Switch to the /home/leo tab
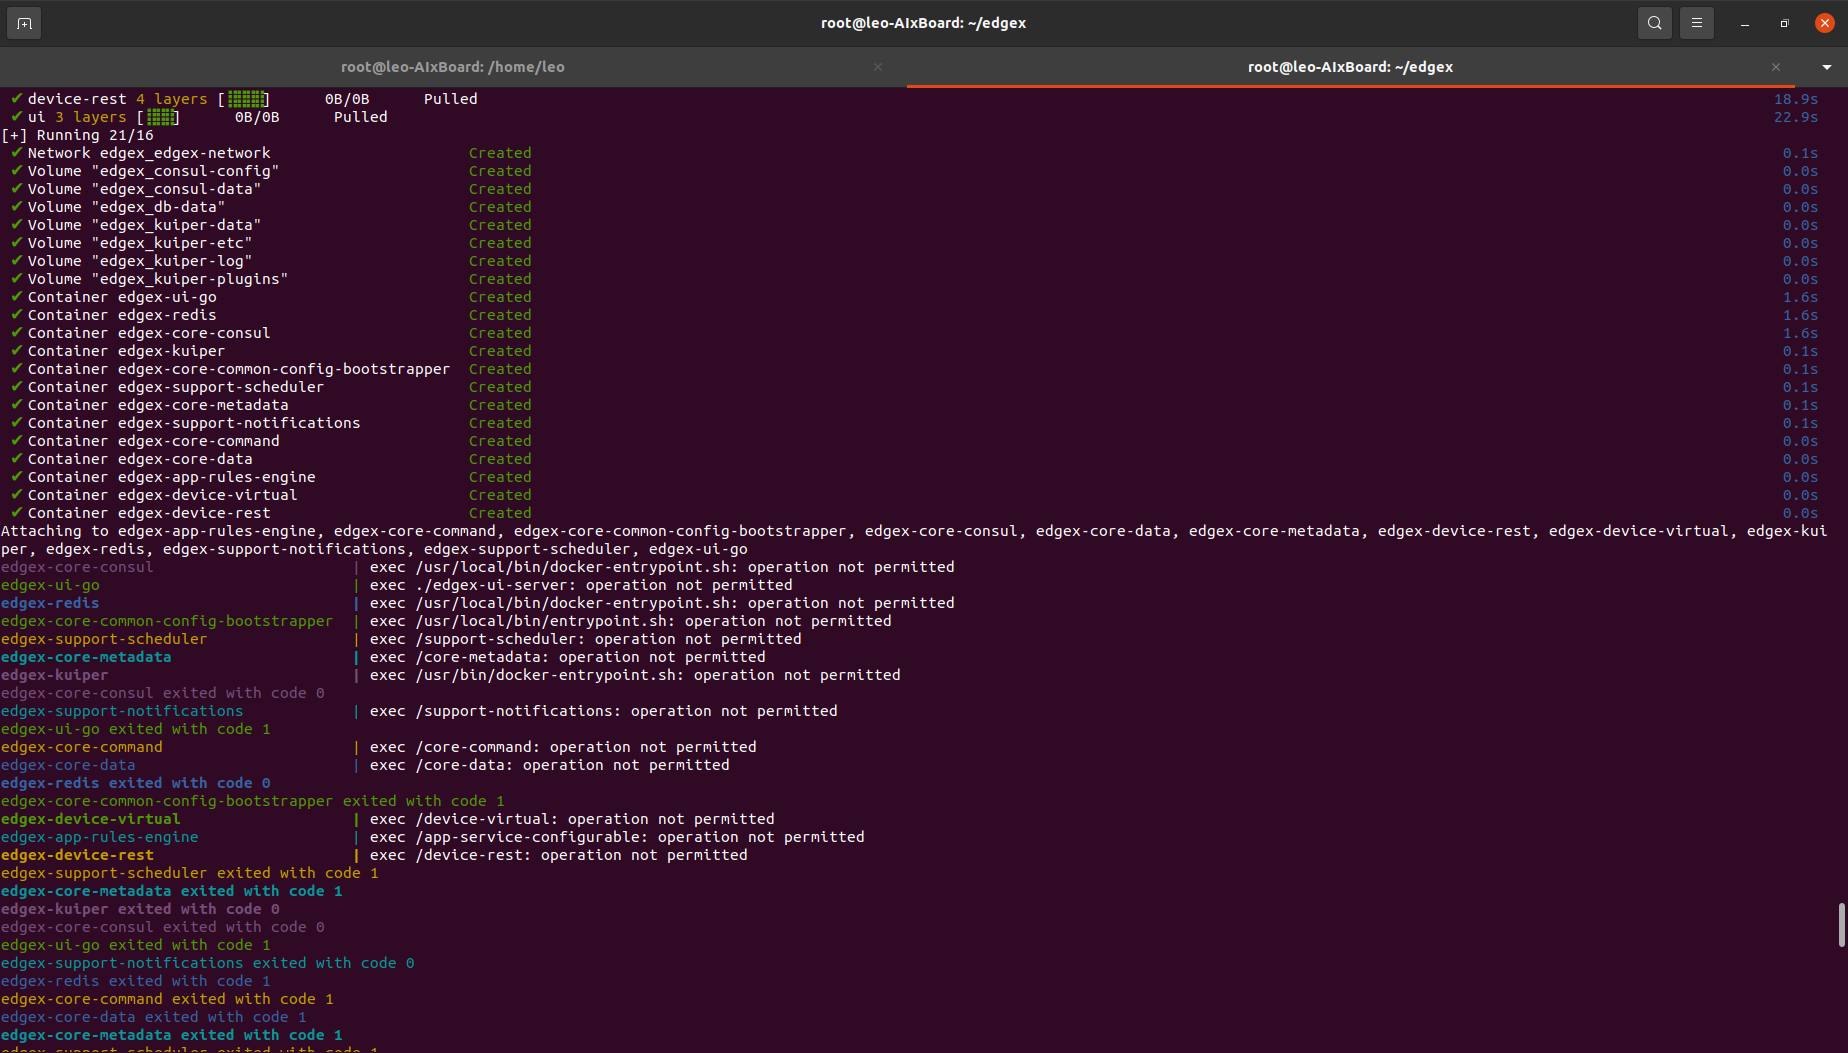 click(x=453, y=67)
